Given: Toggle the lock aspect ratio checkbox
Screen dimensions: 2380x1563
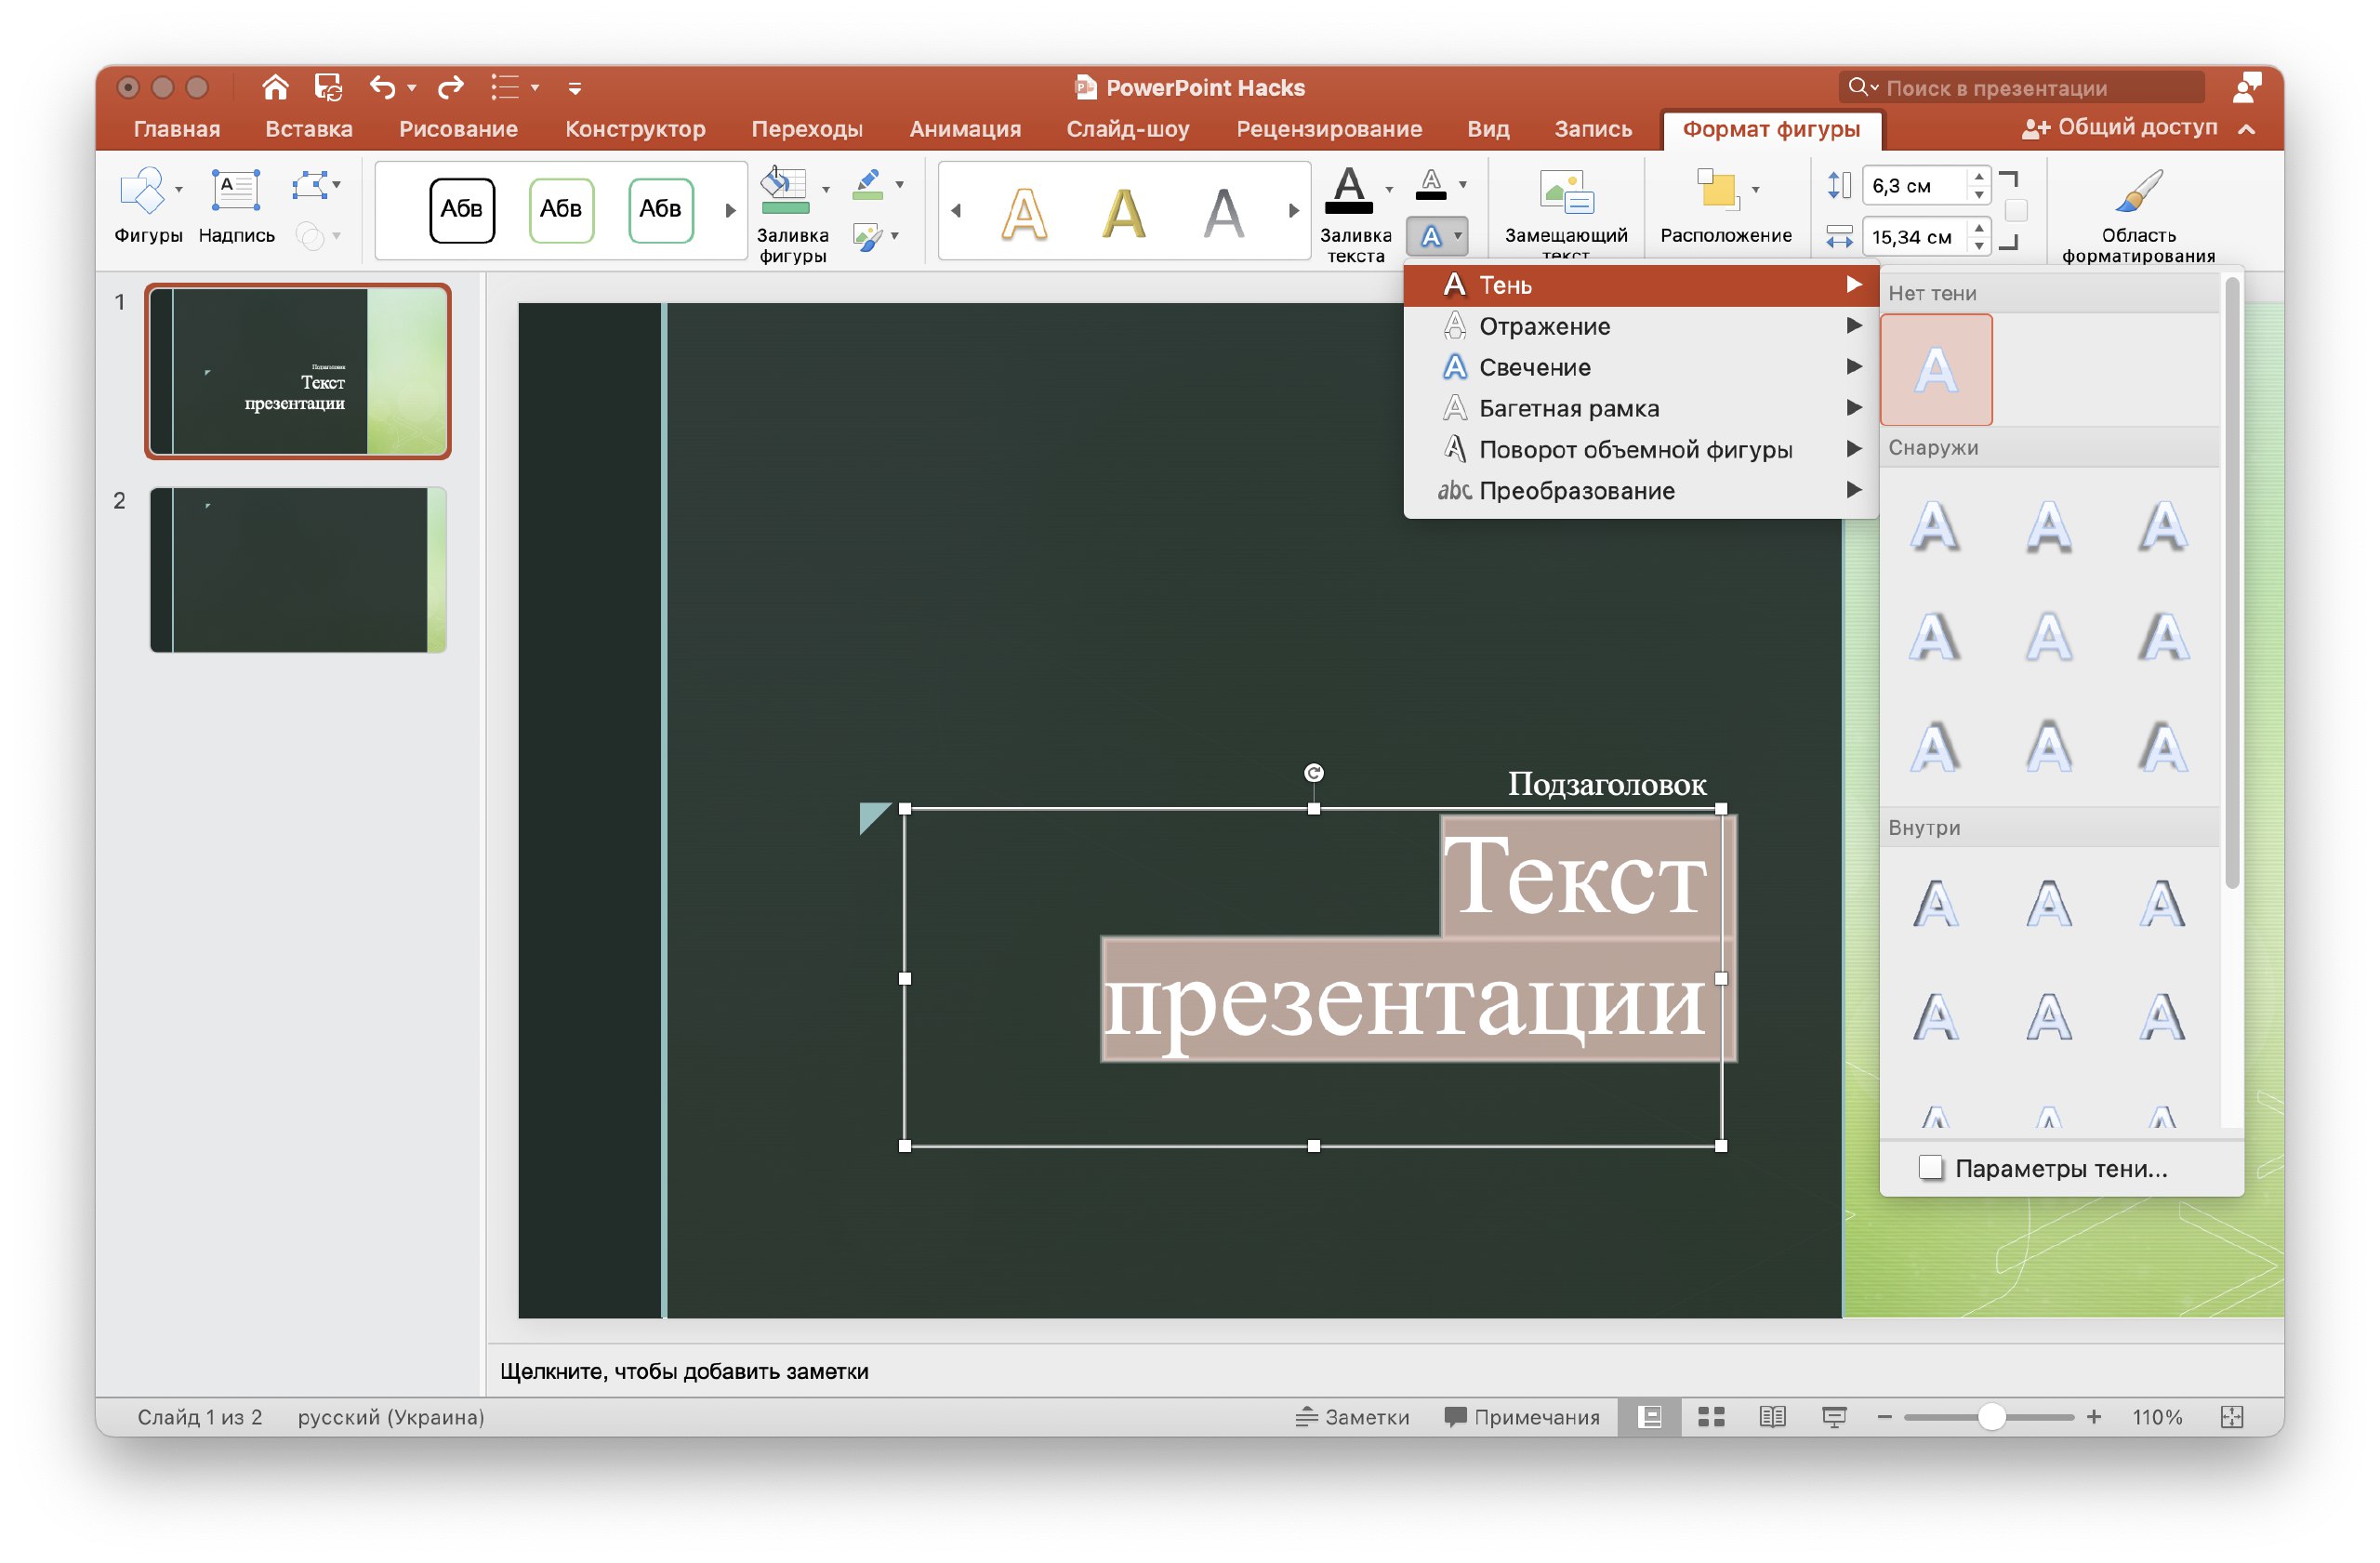Looking at the screenshot, I should (2016, 210).
